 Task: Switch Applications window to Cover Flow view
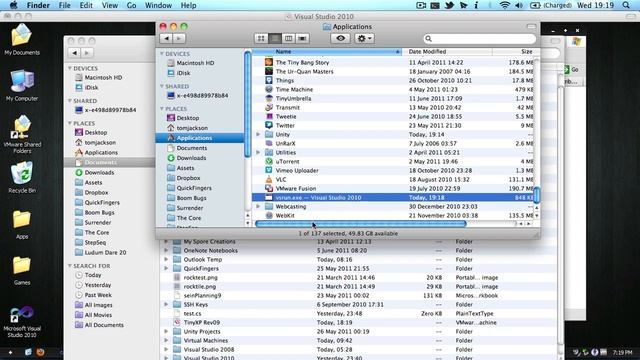click(x=302, y=38)
